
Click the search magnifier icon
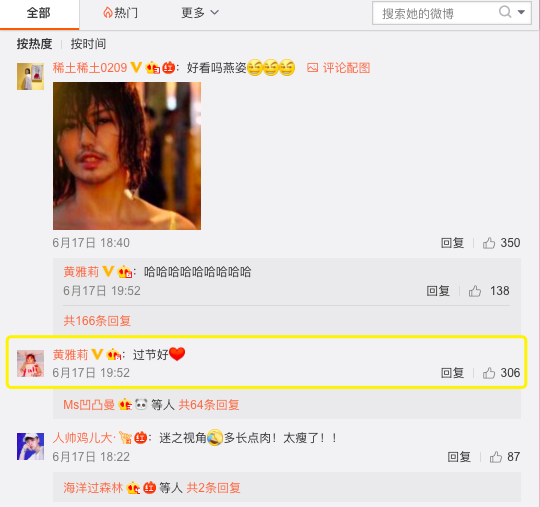point(505,12)
